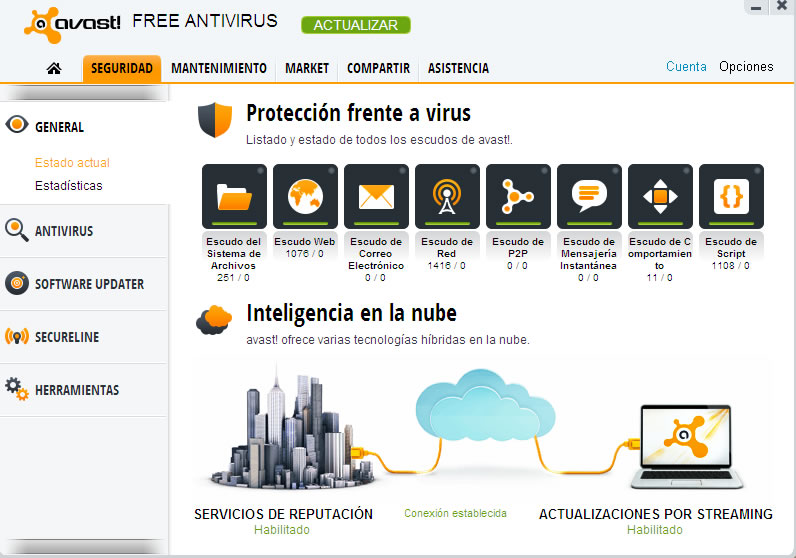796x558 pixels.
Task: Switch to the Seguridad tab
Action: (122, 69)
